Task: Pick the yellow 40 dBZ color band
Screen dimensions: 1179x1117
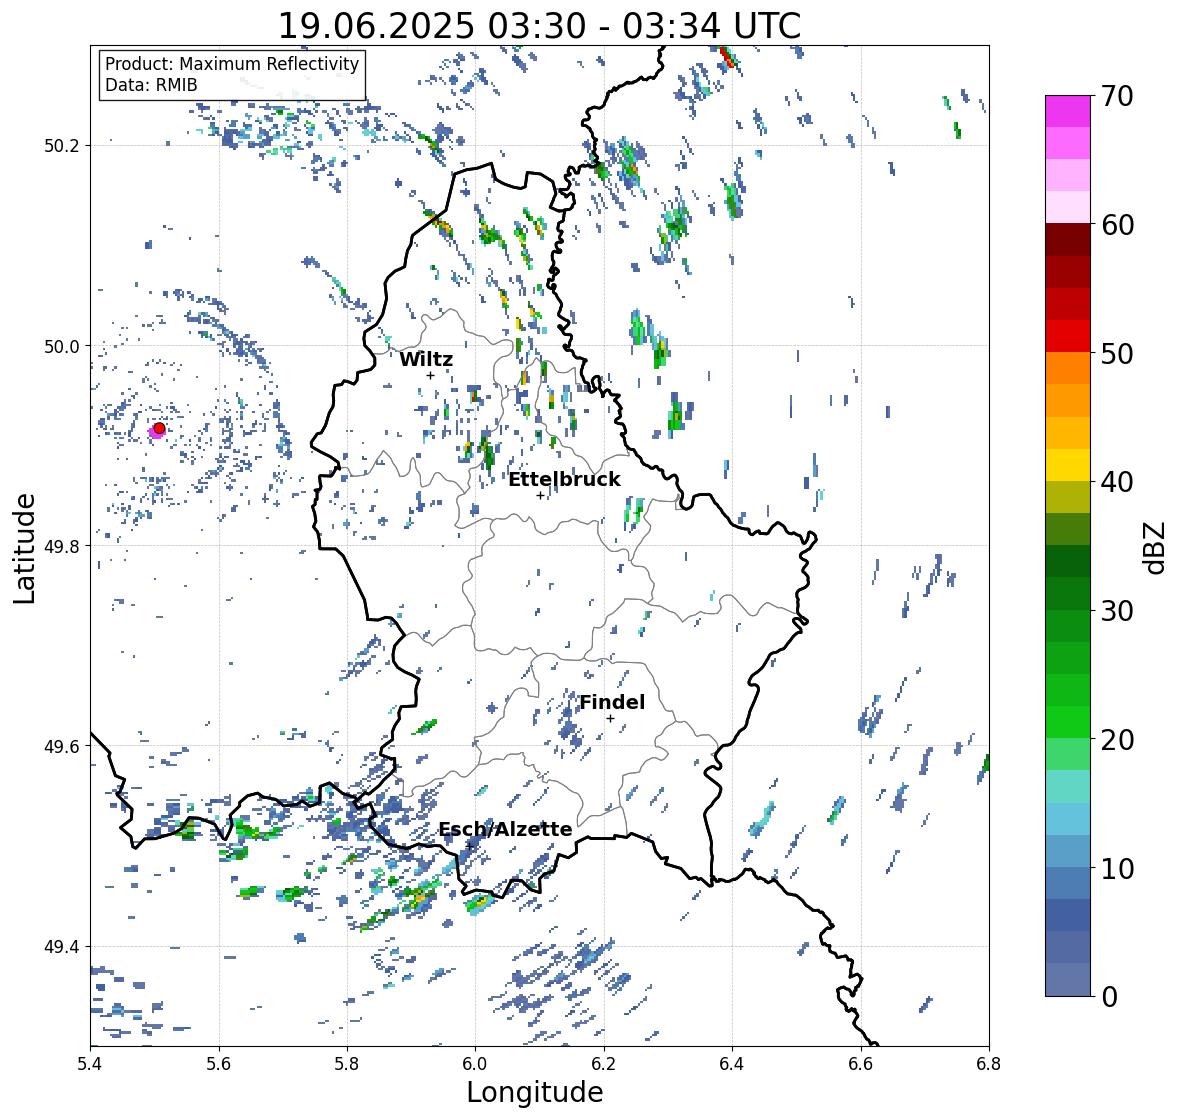Action: [x=1068, y=465]
